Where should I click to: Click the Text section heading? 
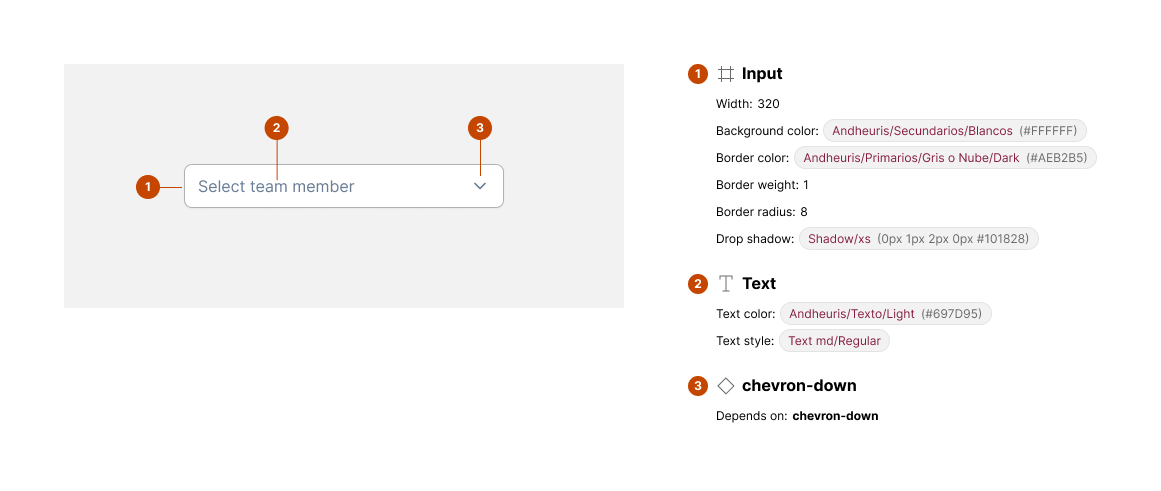click(x=759, y=284)
